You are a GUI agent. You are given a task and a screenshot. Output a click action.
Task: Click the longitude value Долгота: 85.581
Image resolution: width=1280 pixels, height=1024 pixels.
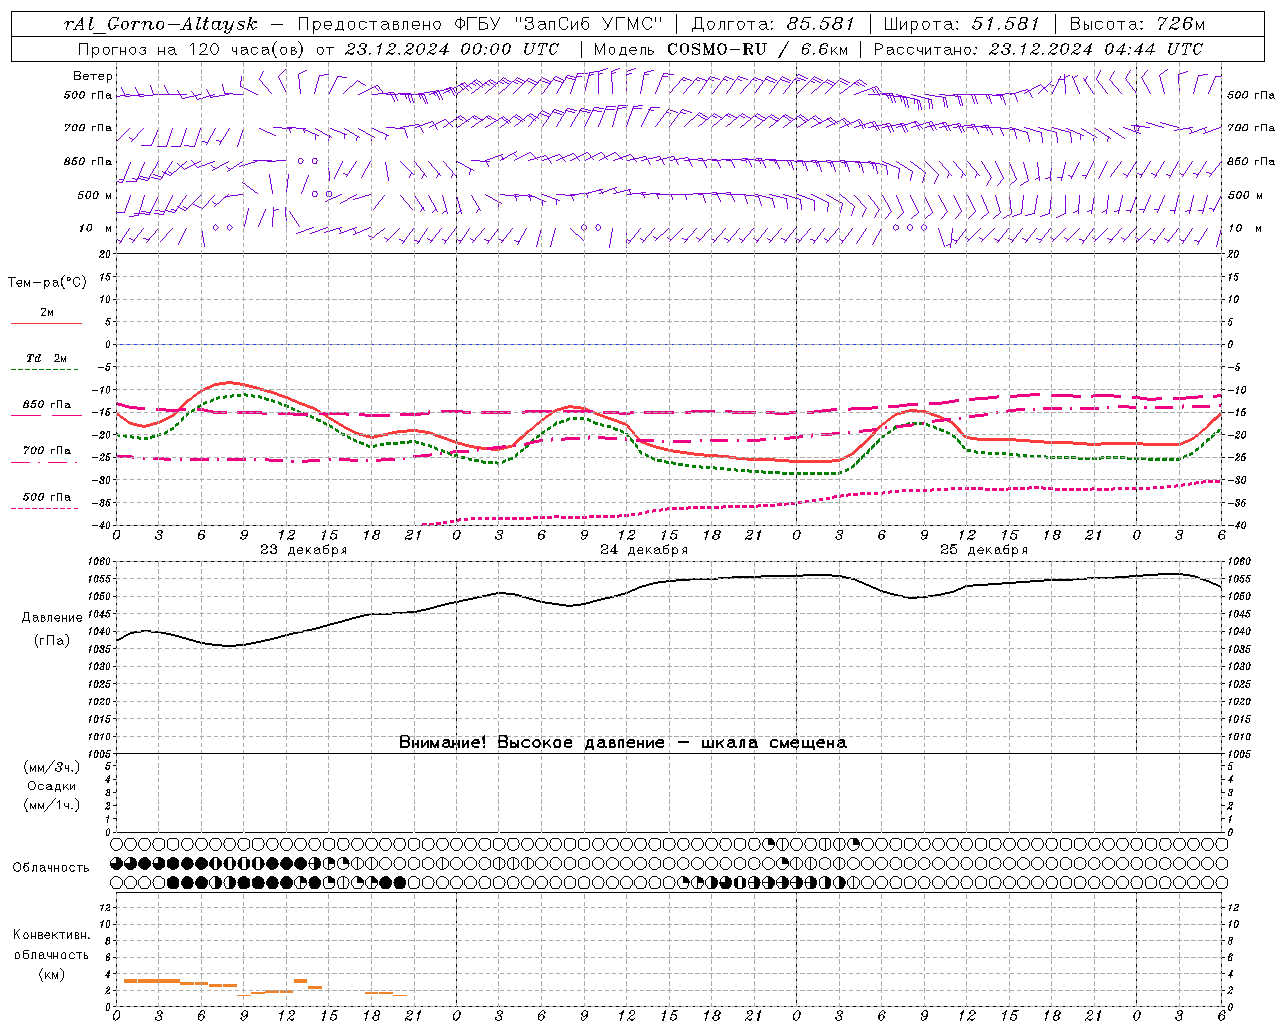[773, 24]
